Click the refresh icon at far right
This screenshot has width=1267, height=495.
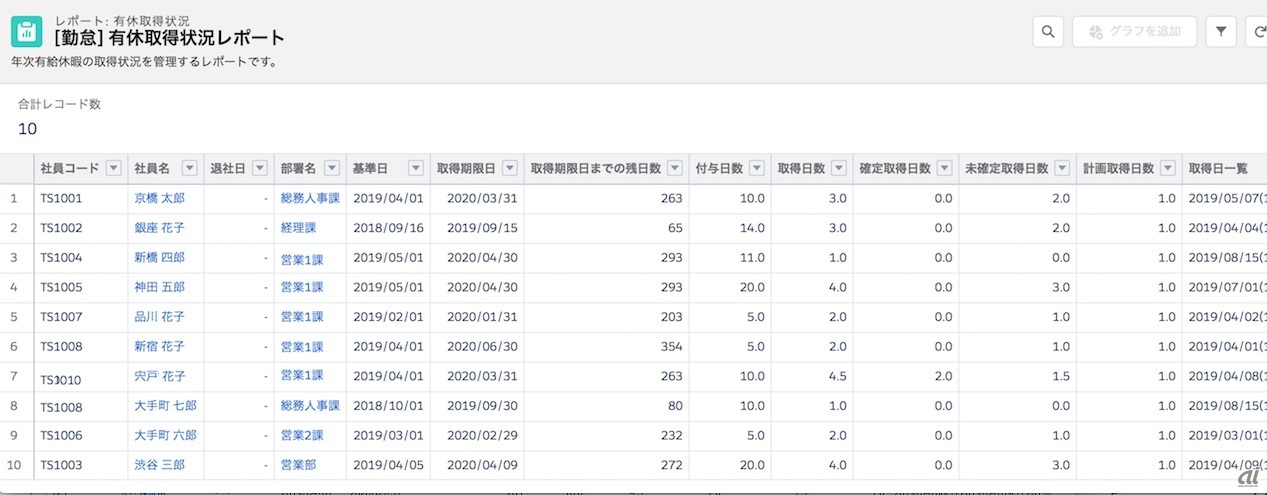click(1259, 32)
